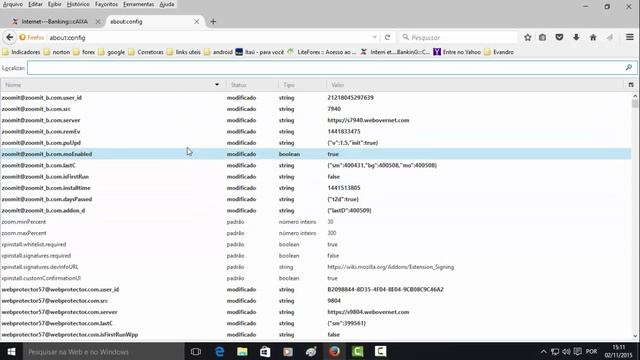Click the vertical scrollbar thumb of the preference list
The image size is (640, 360).
point(635,103)
